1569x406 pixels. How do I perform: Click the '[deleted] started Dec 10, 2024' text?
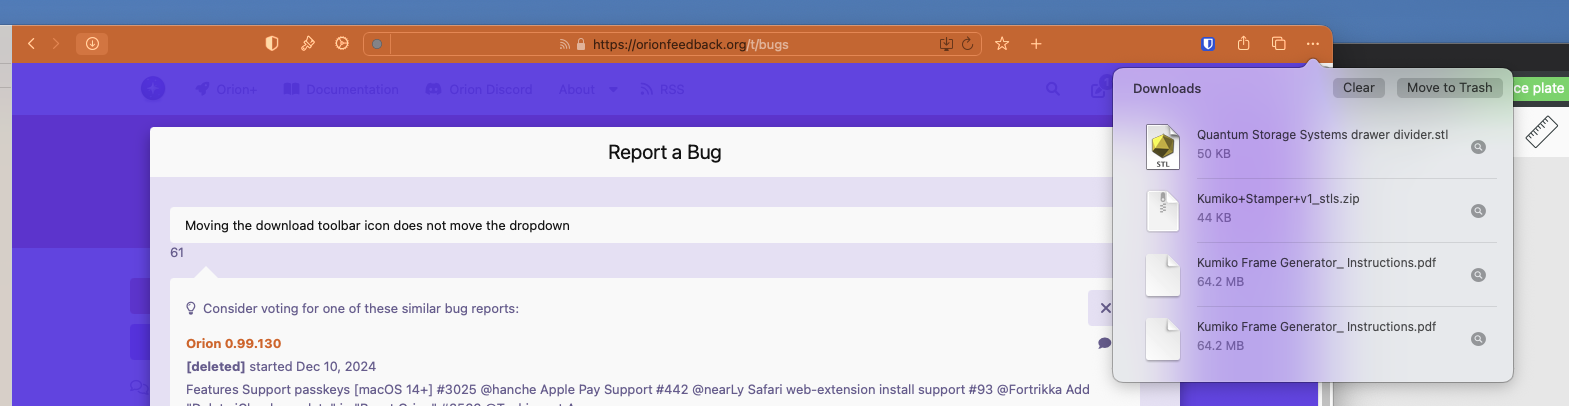(281, 366)
